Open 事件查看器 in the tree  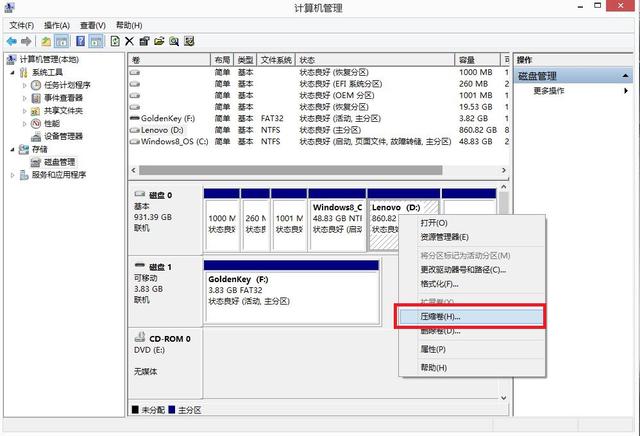pyautogui.click(x=63, y=98)
